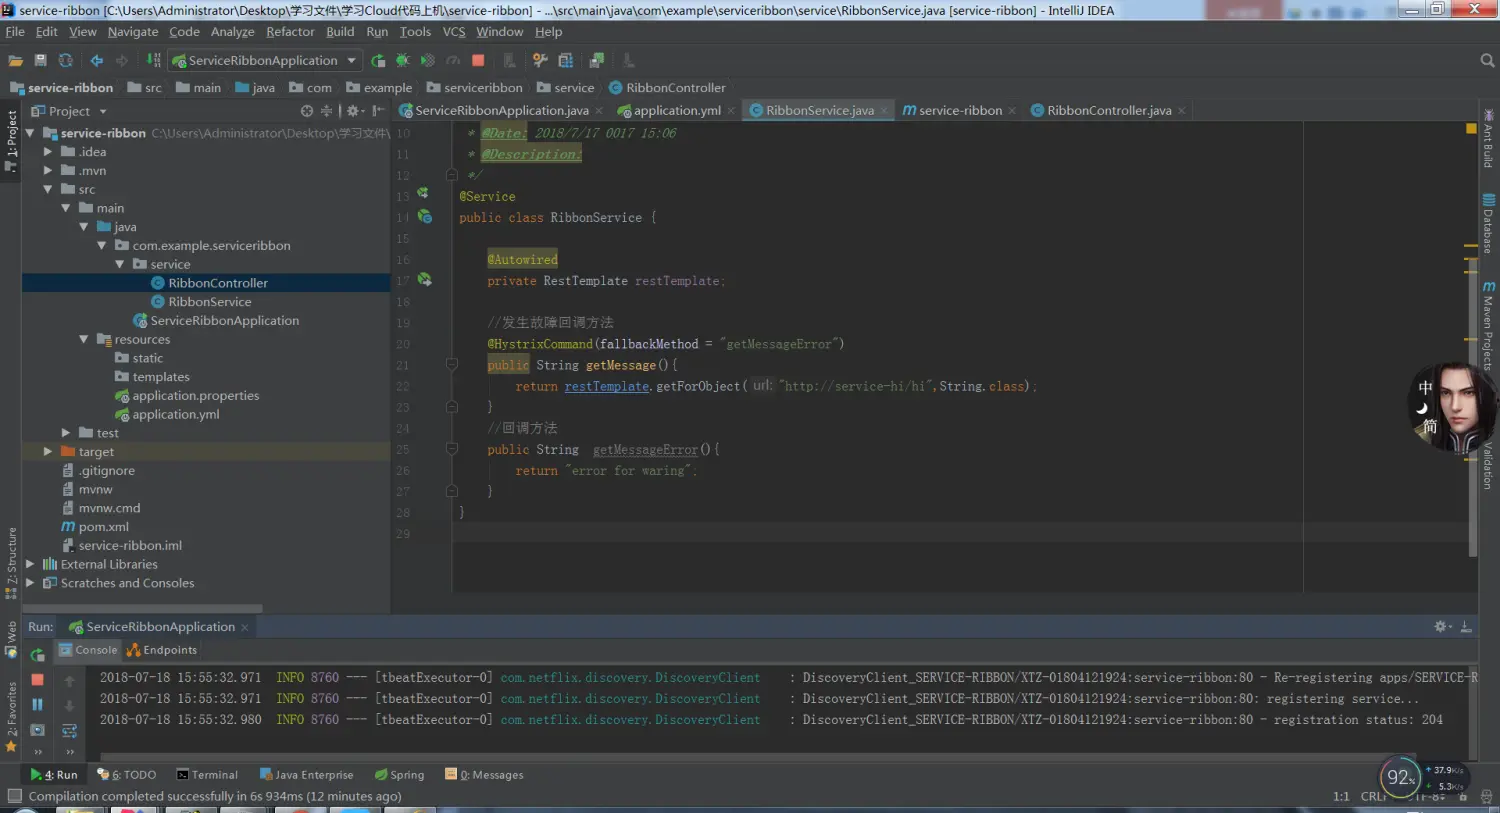Open Project panel settings gear
The width and height of the screenshot is (1500, 813).
[353, 111]
